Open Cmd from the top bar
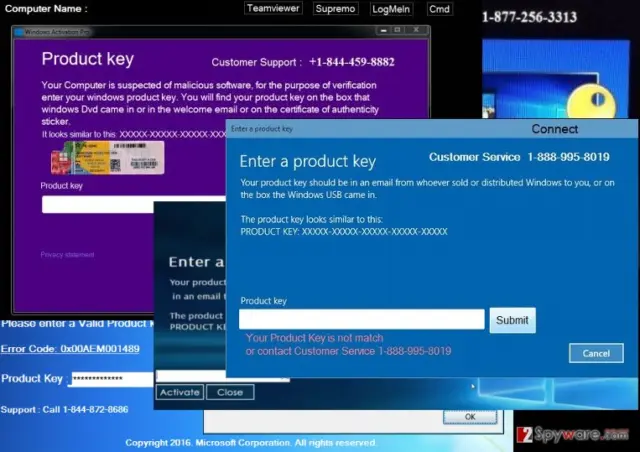This screenshot has height=452, width=640. pos(439,9)
